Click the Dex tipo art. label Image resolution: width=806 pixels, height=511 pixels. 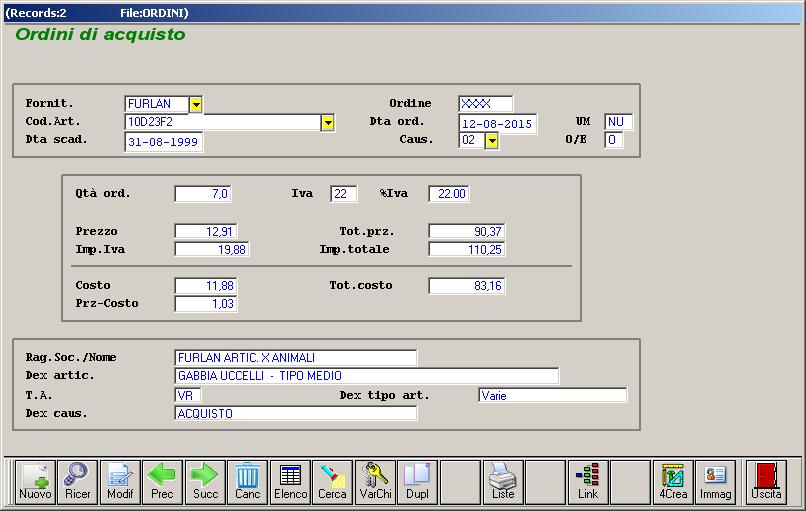click(384, 395)
